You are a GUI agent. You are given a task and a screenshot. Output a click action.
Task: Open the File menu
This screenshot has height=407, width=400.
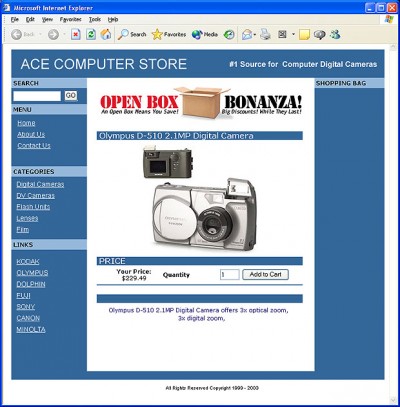pyautogui.click(x=15, y=20)
